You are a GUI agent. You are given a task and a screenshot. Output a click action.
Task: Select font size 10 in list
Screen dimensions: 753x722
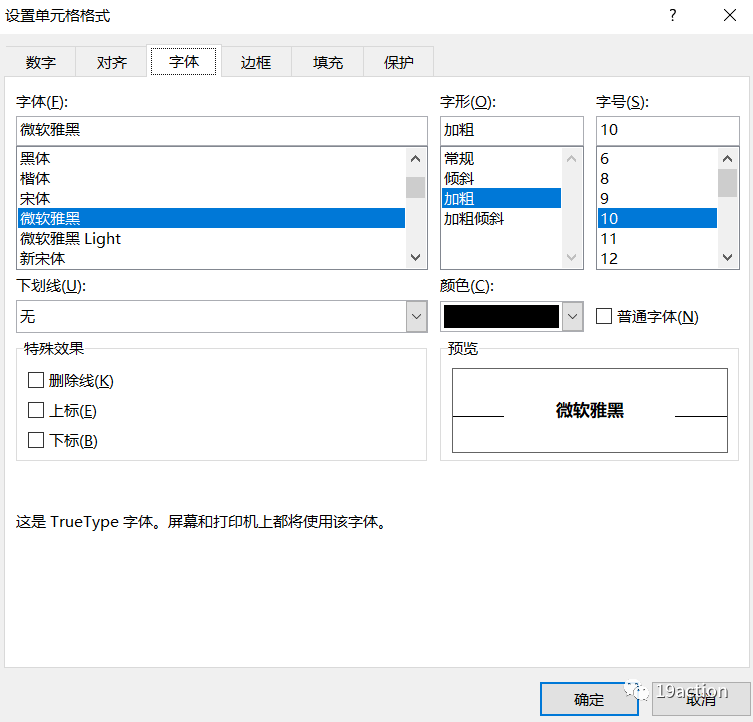[x=657, y=218]
